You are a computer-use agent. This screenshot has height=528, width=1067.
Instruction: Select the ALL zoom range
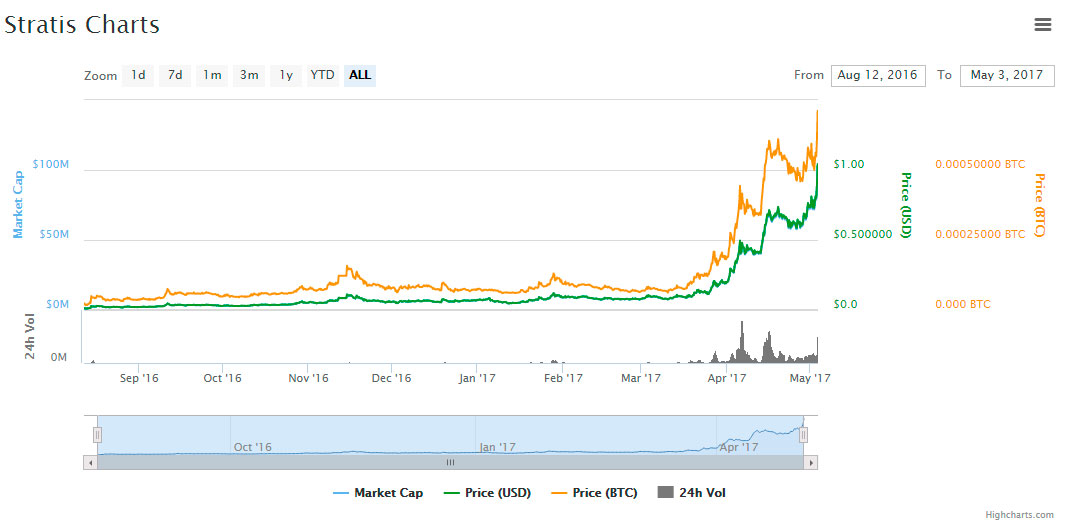pyautogui.click(x=360, y=76)
